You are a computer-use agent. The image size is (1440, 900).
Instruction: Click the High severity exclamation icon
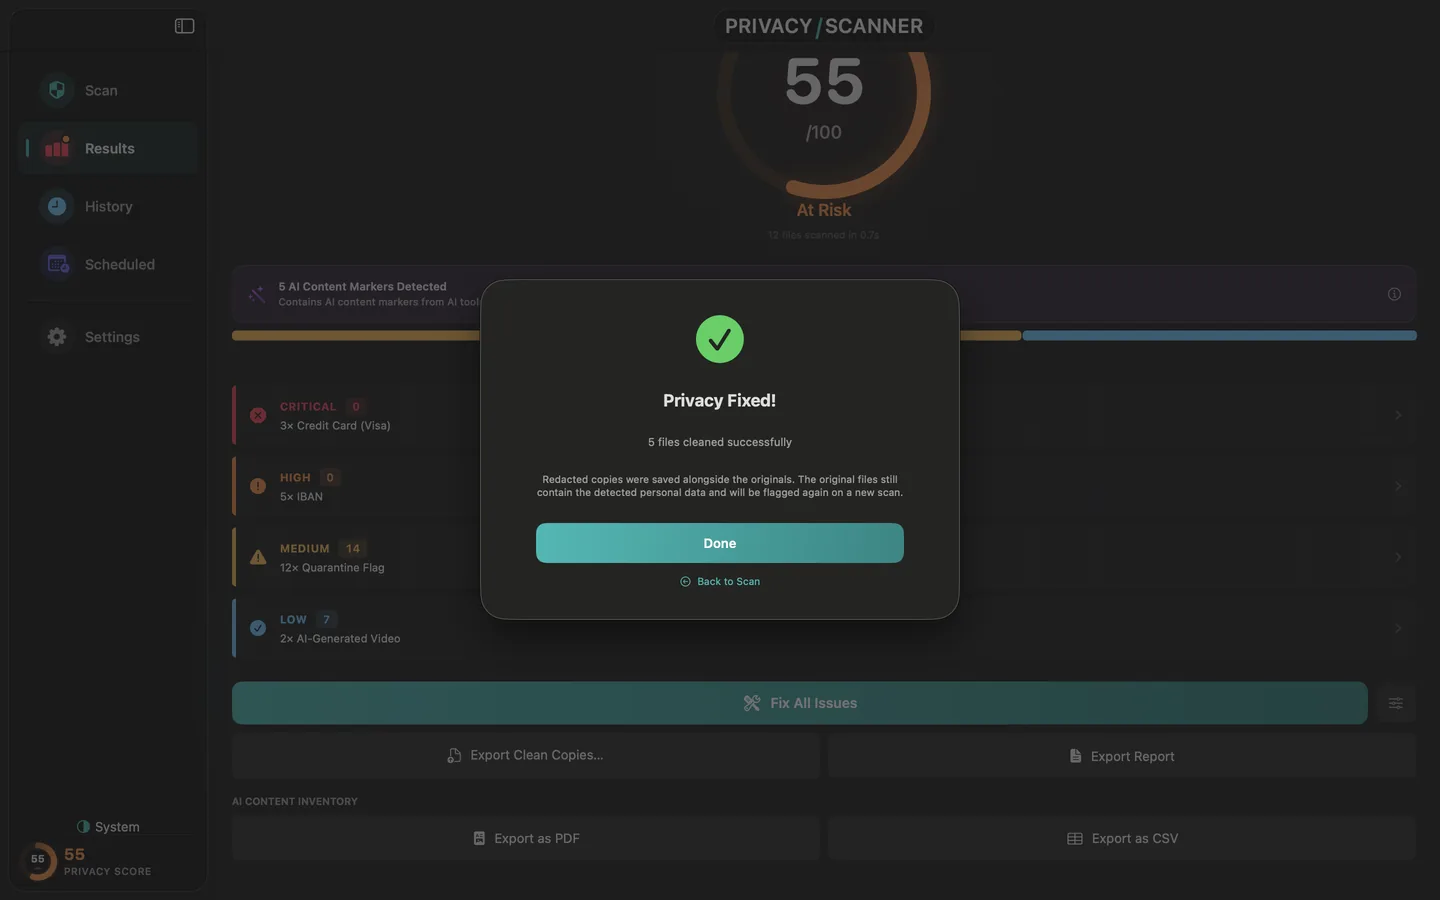coord(258,486)
